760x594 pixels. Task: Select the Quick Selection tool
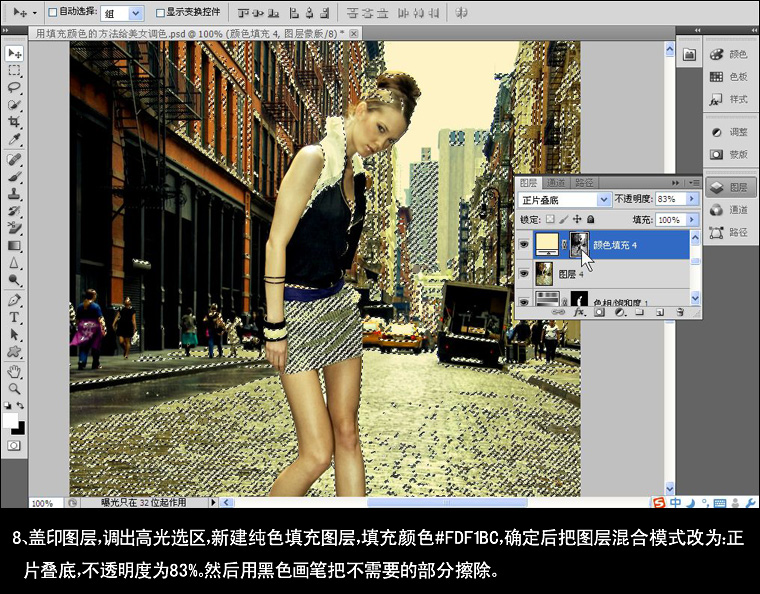coord(14,105)
